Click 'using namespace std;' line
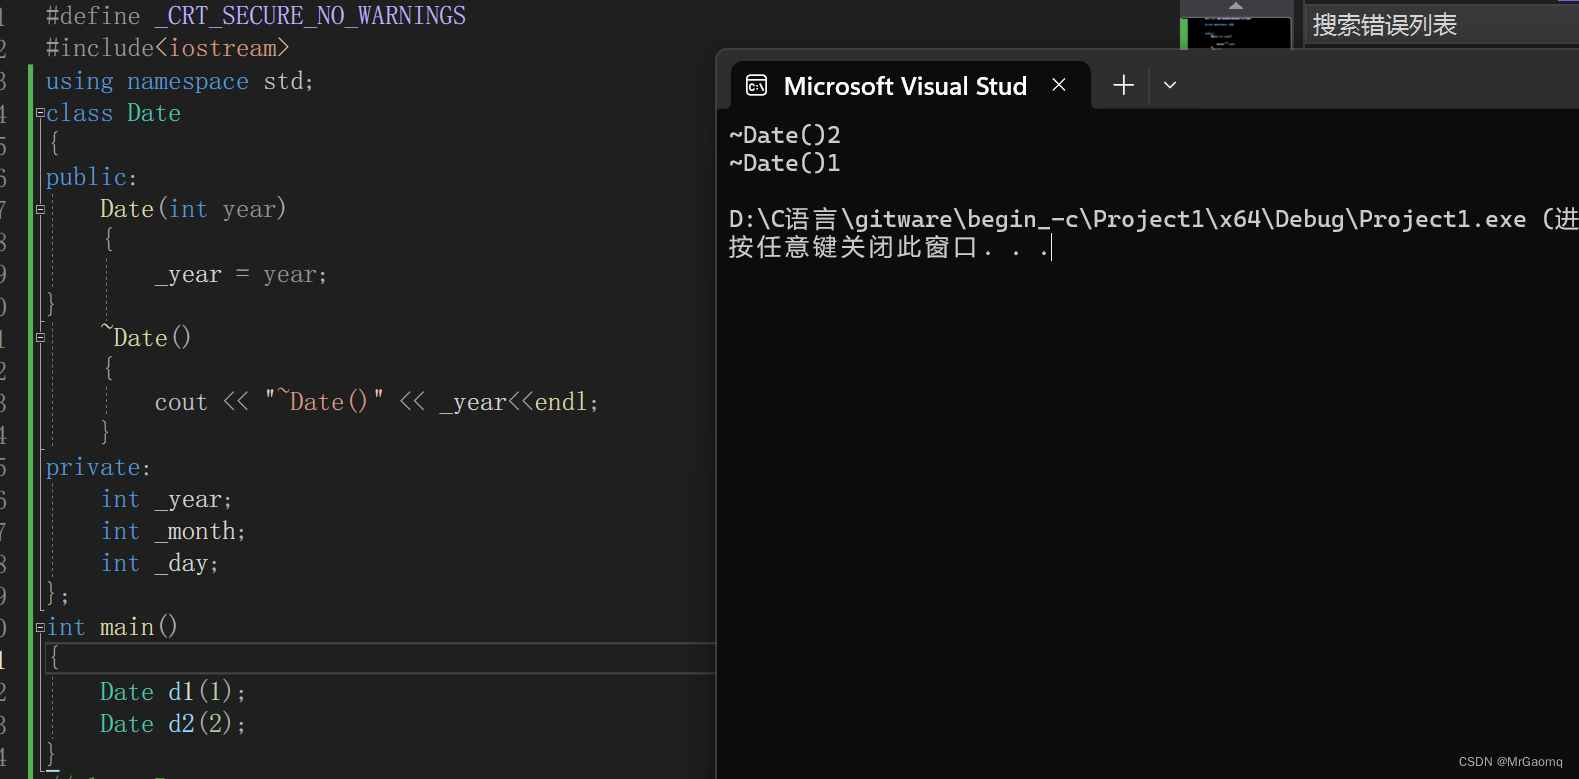This screenshot has width=1579, height=779. pos(180,81)
